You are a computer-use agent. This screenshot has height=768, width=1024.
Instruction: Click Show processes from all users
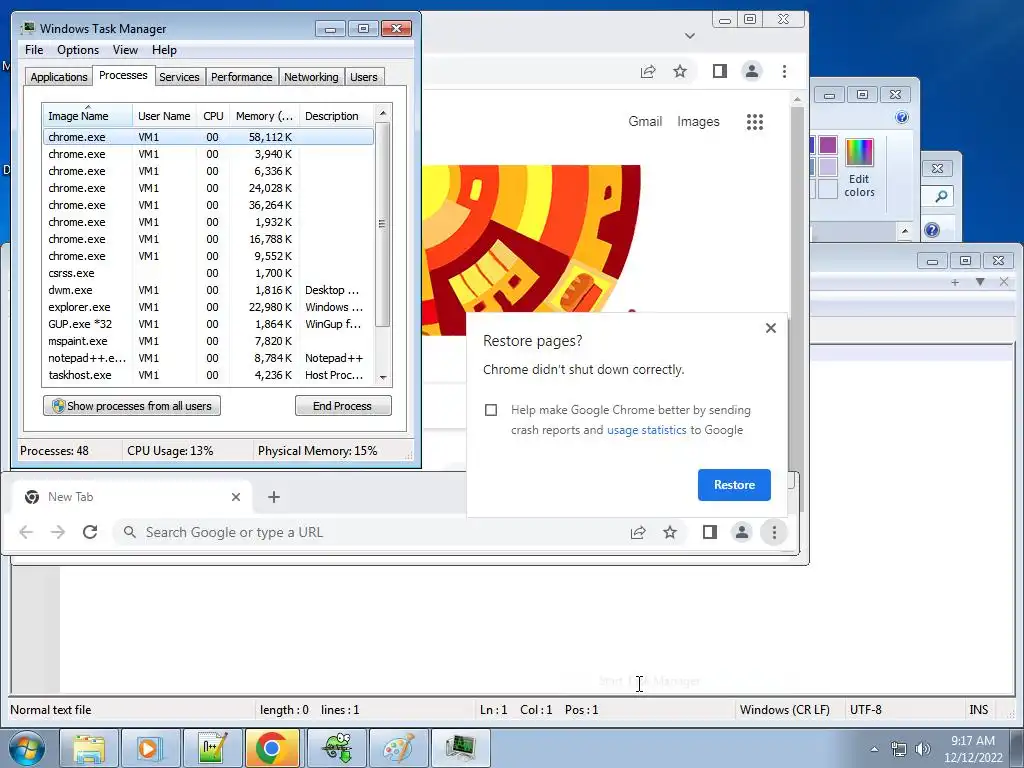pyautogui.click(x=132, y=406)
